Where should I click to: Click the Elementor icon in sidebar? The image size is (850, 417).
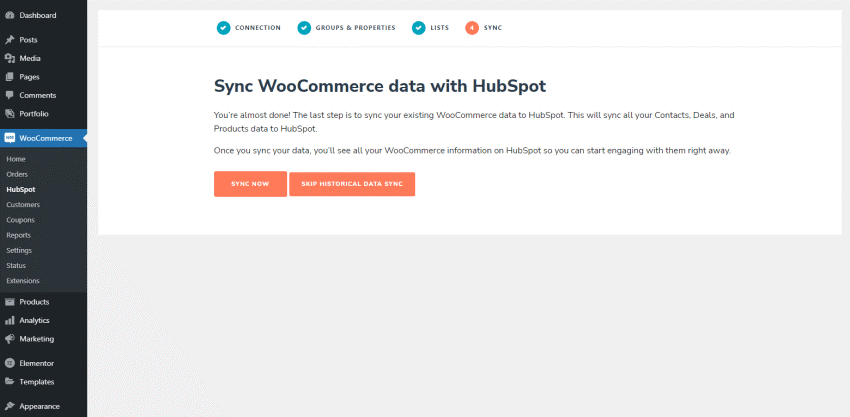[x=9, y=363]
